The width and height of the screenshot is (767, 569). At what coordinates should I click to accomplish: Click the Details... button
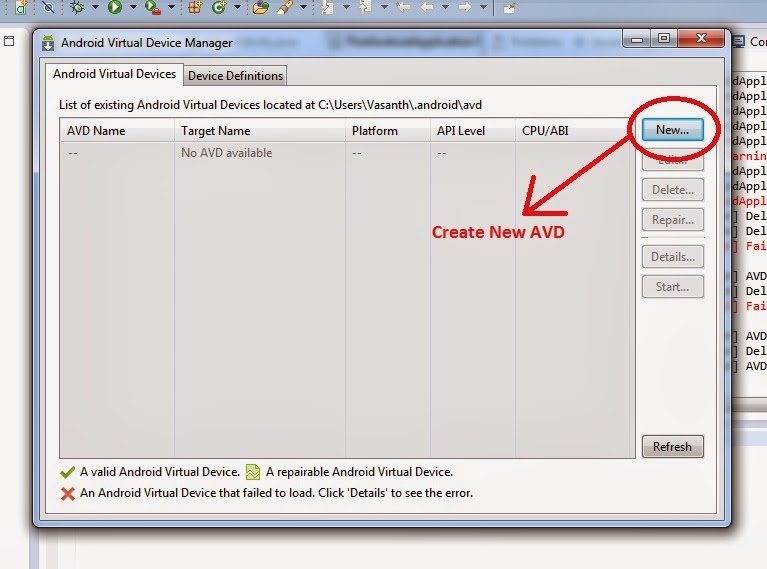673,257
